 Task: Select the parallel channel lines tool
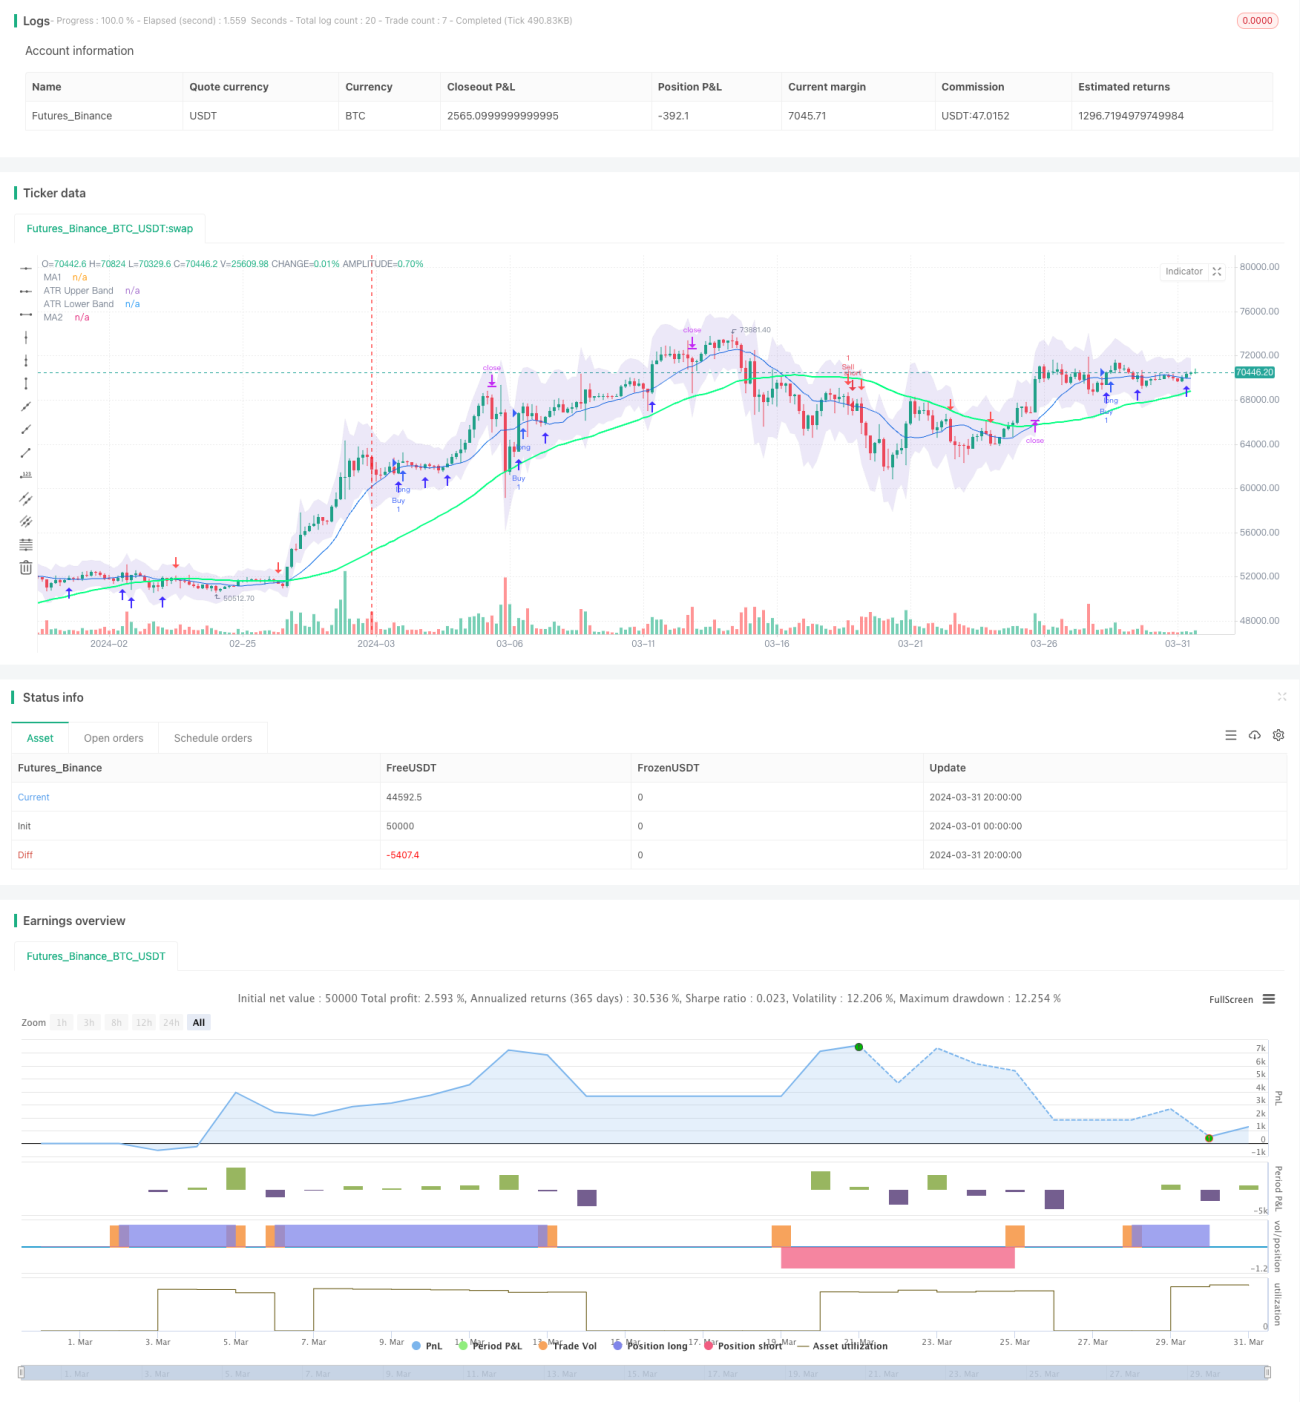pos(26,498)
